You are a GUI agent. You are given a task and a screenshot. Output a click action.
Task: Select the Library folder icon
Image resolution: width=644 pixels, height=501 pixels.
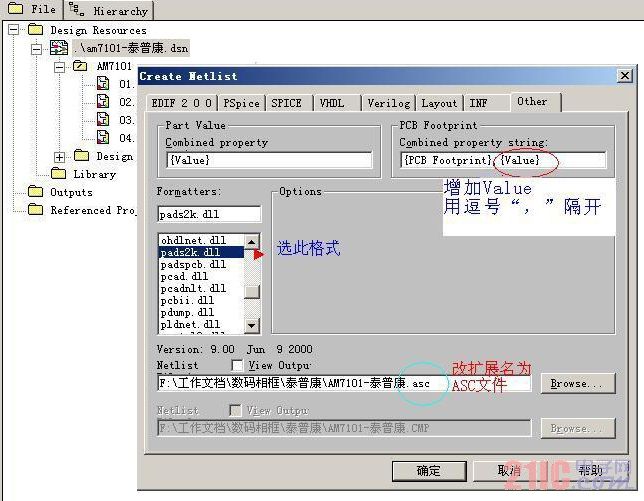58,174
